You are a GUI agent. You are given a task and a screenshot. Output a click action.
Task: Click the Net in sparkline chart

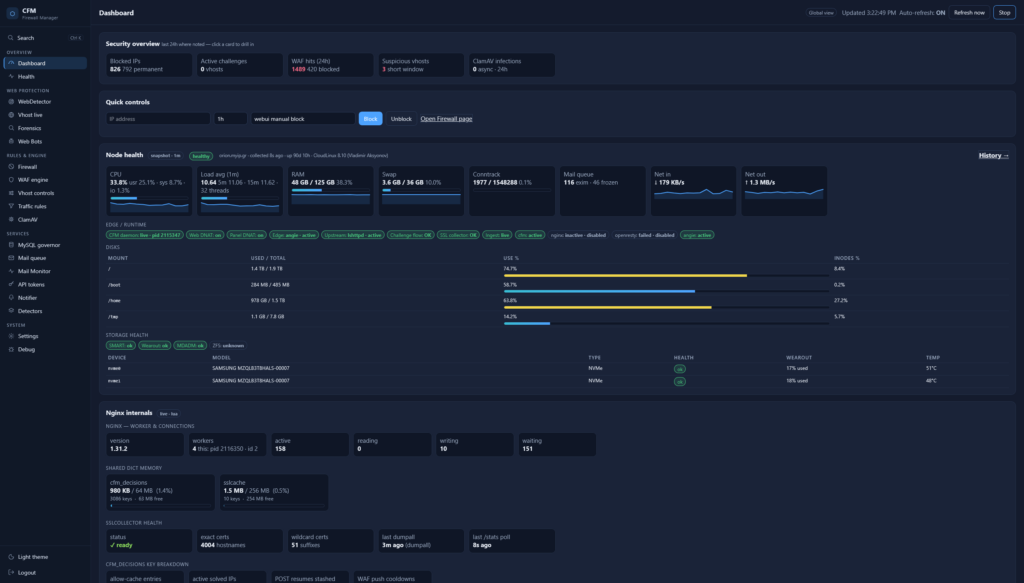[694, 193]
